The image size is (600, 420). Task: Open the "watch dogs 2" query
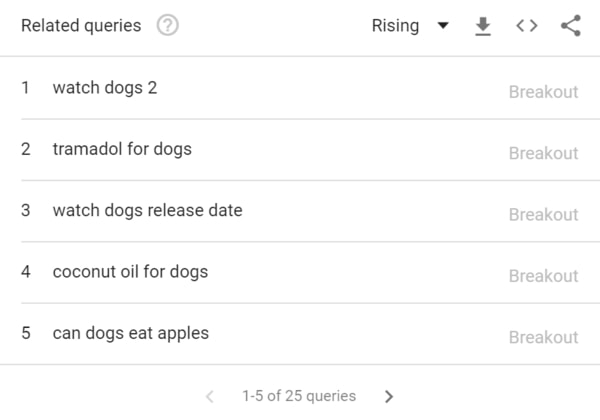[105, 88]
